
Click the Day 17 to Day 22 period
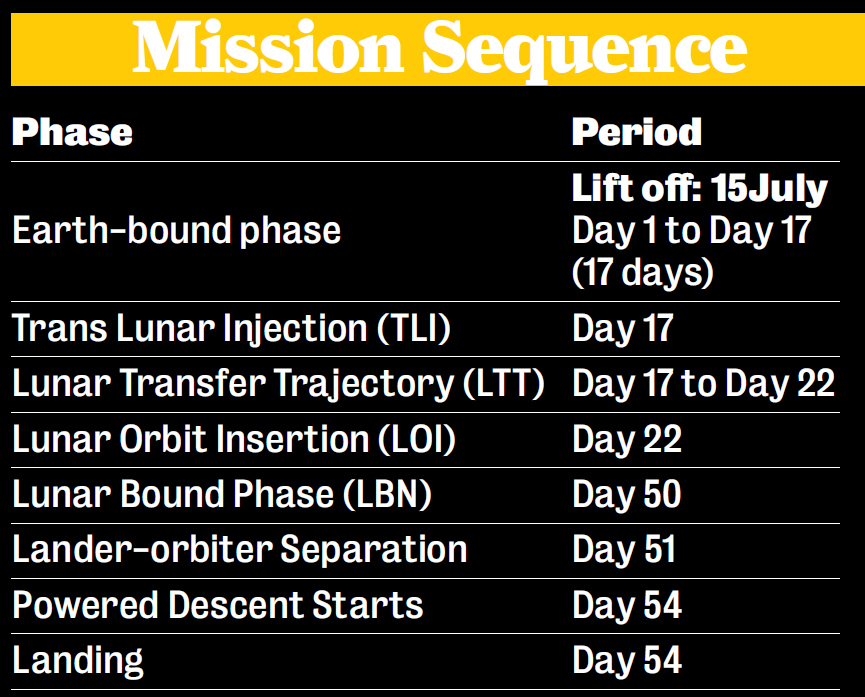click(x=703, y=384)
